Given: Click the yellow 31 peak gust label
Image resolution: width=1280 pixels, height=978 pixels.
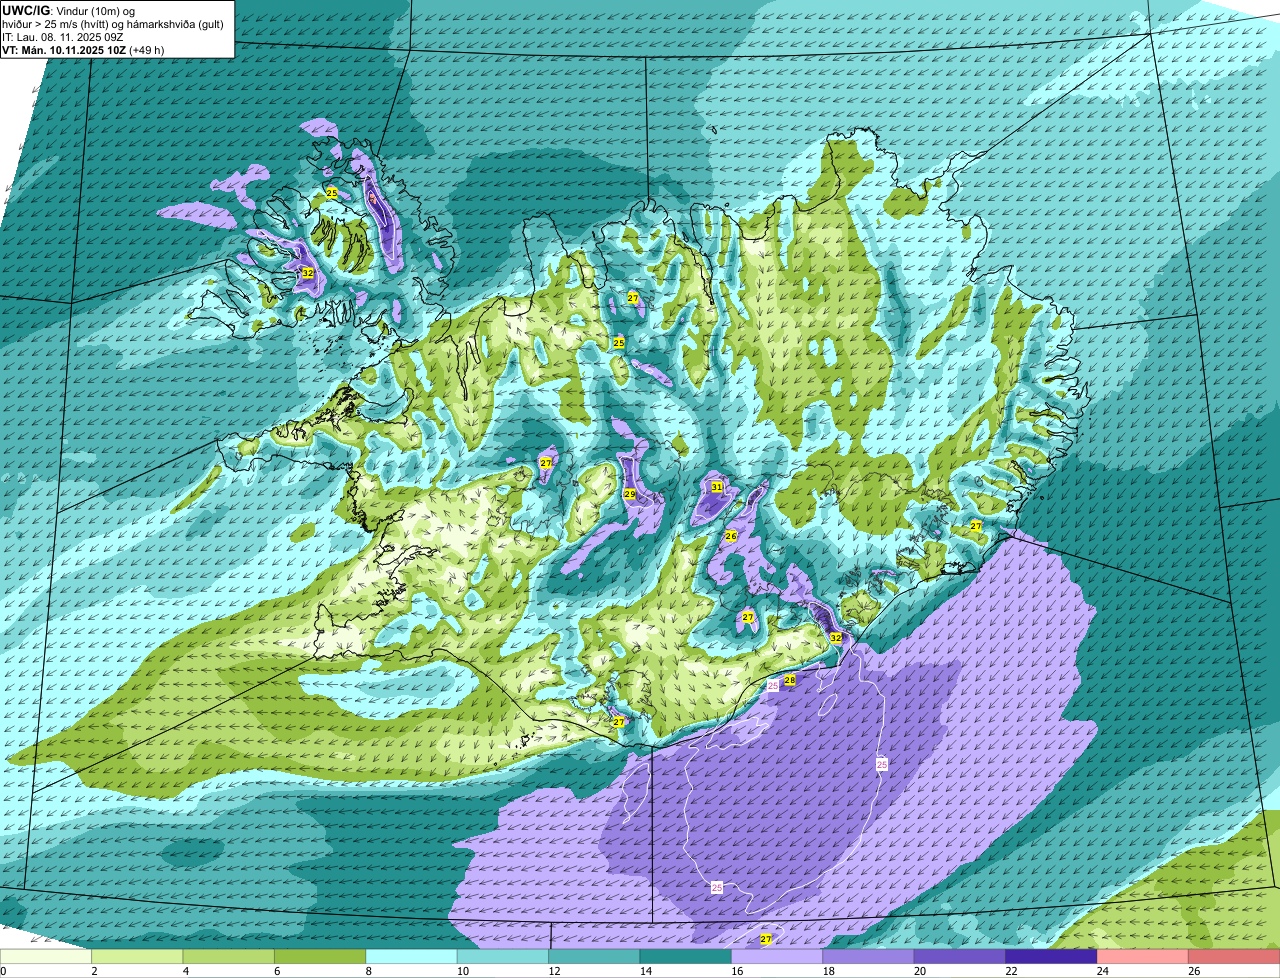Looking at the screenshot, I should (717, 487).
